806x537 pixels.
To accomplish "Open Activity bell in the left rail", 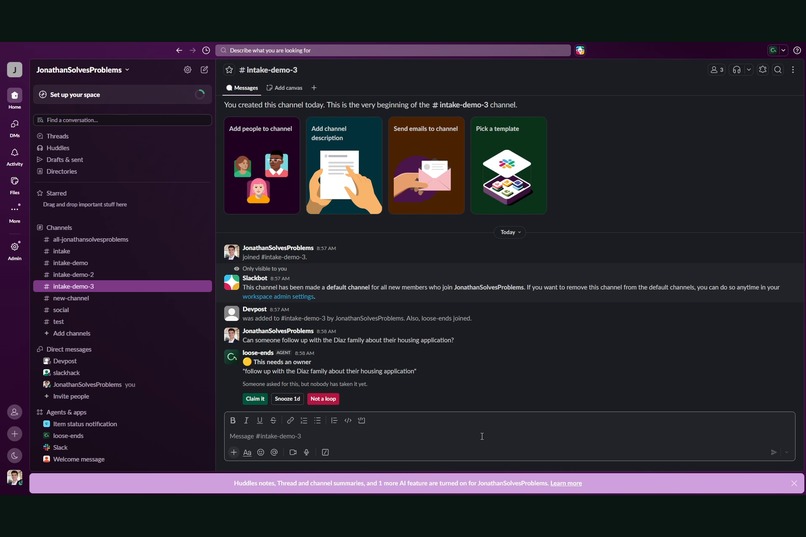I will point(14,156).
